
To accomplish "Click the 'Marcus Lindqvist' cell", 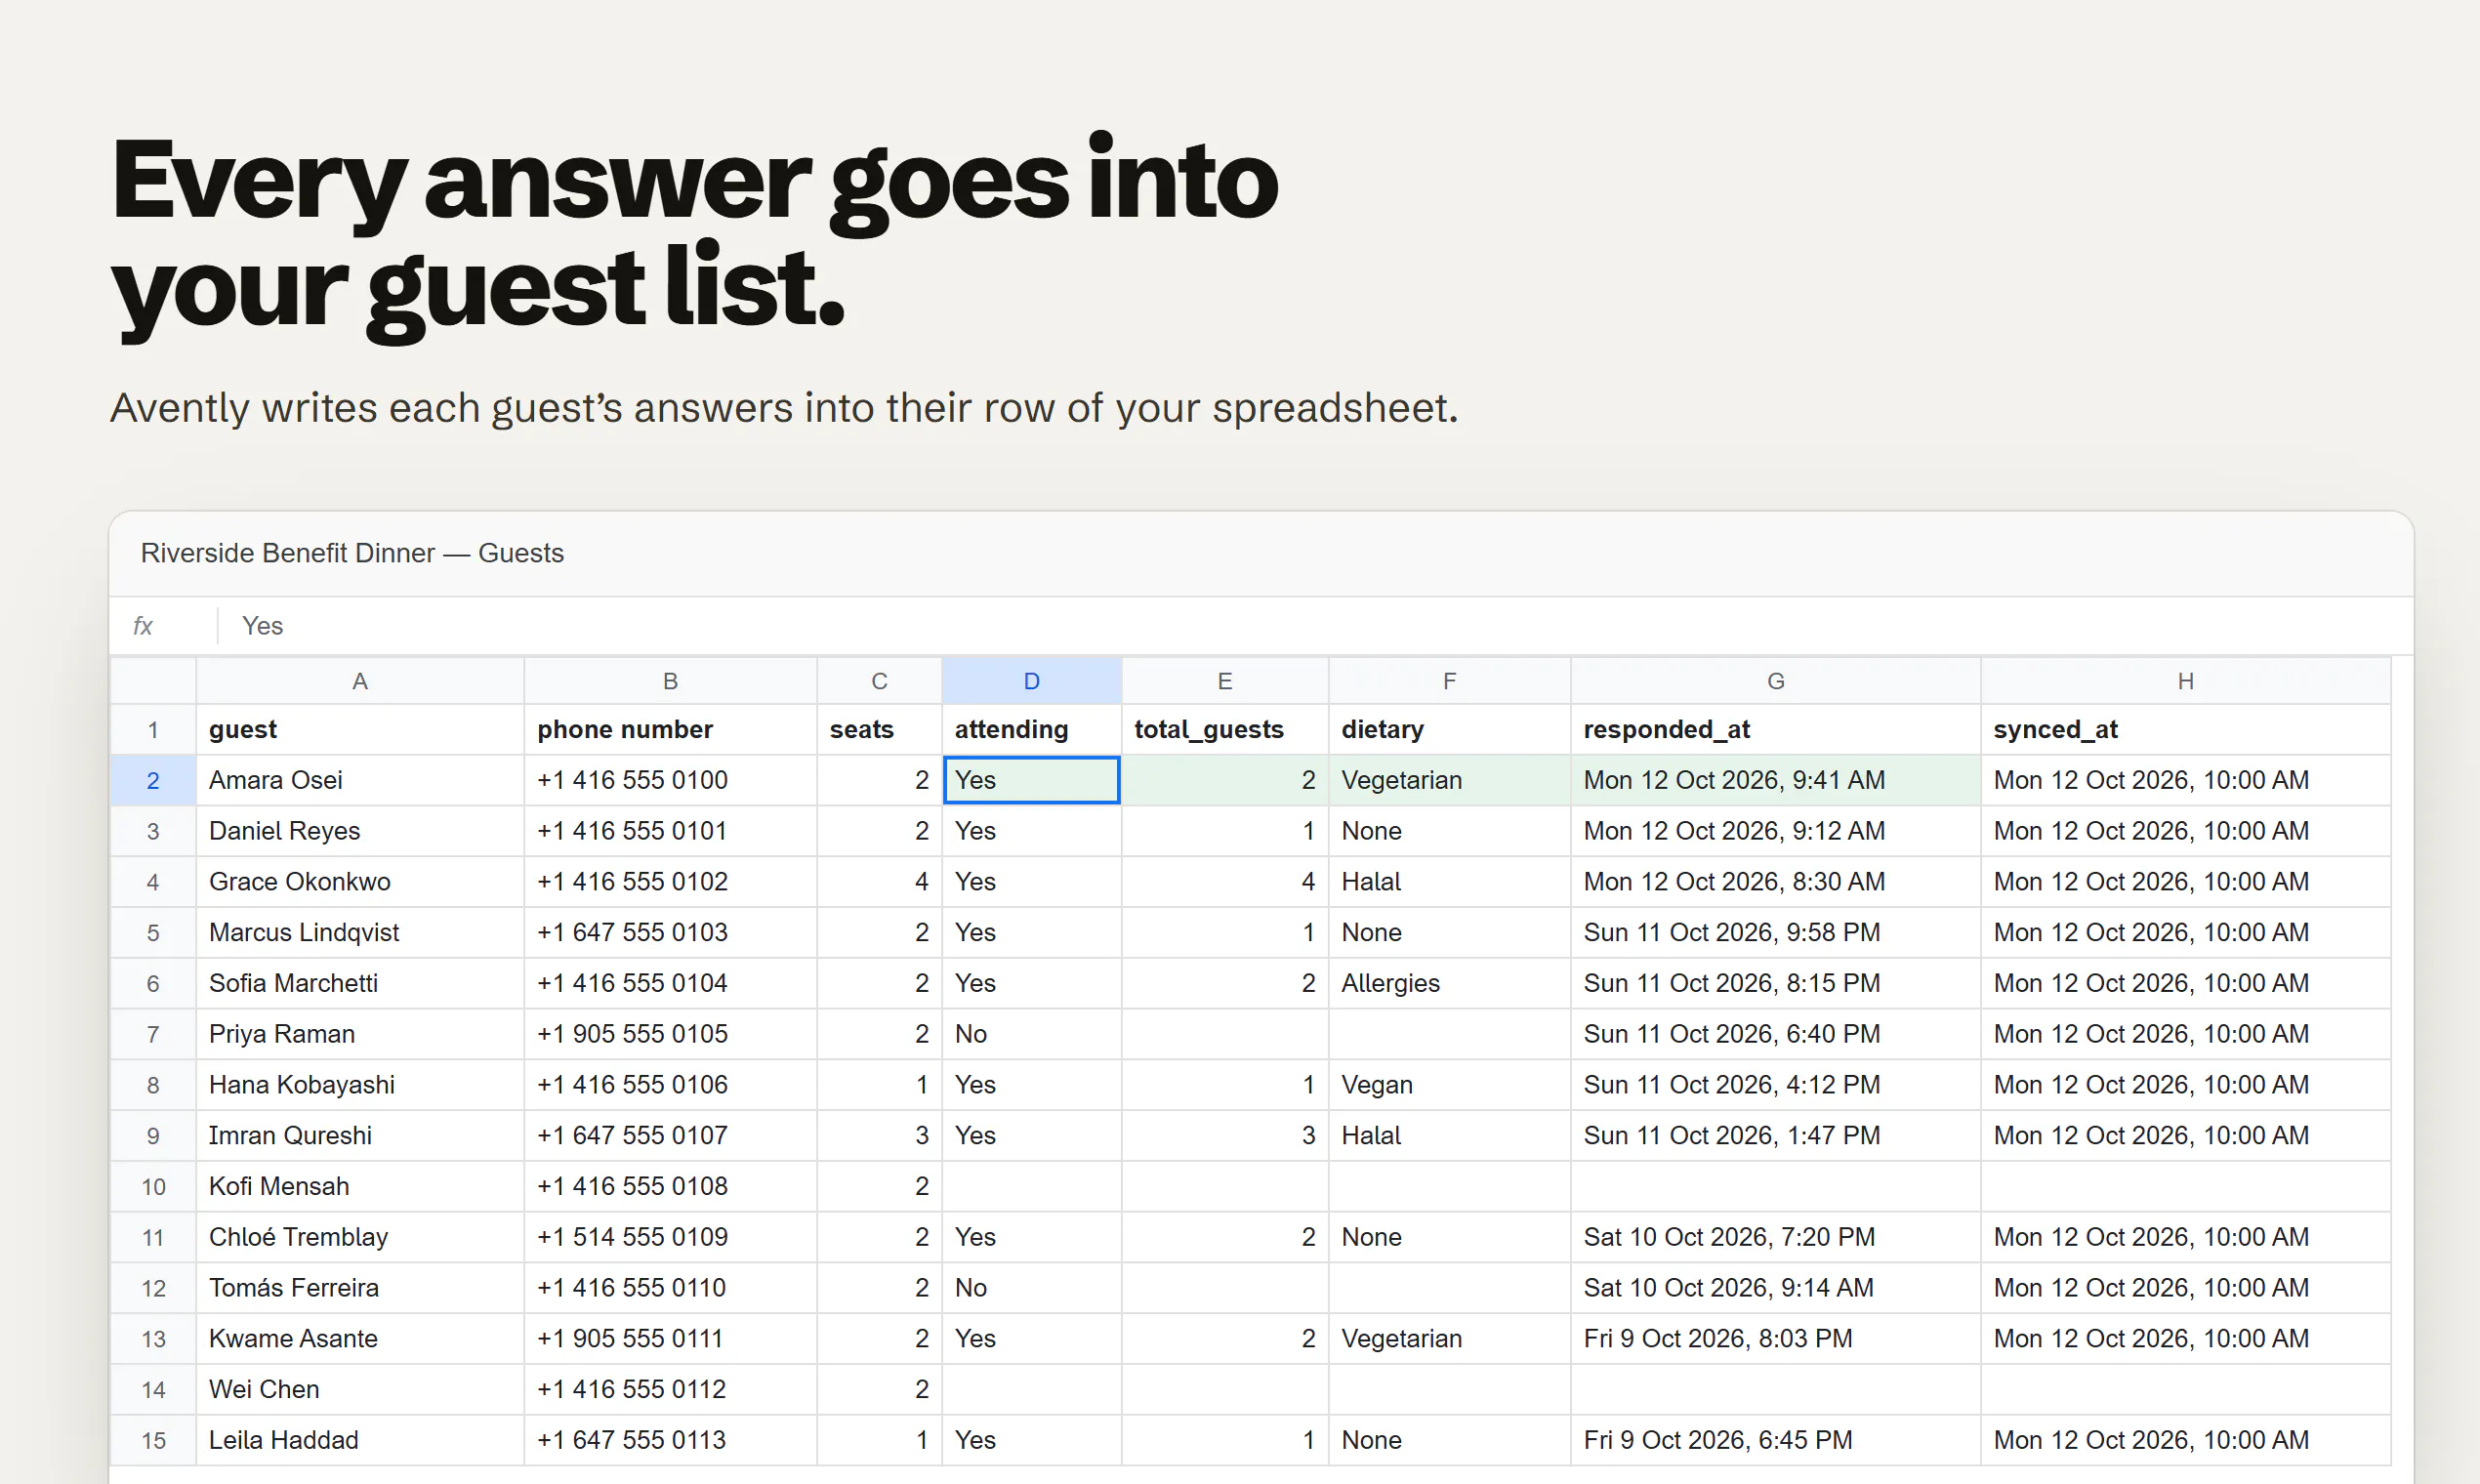I will 360,933.
